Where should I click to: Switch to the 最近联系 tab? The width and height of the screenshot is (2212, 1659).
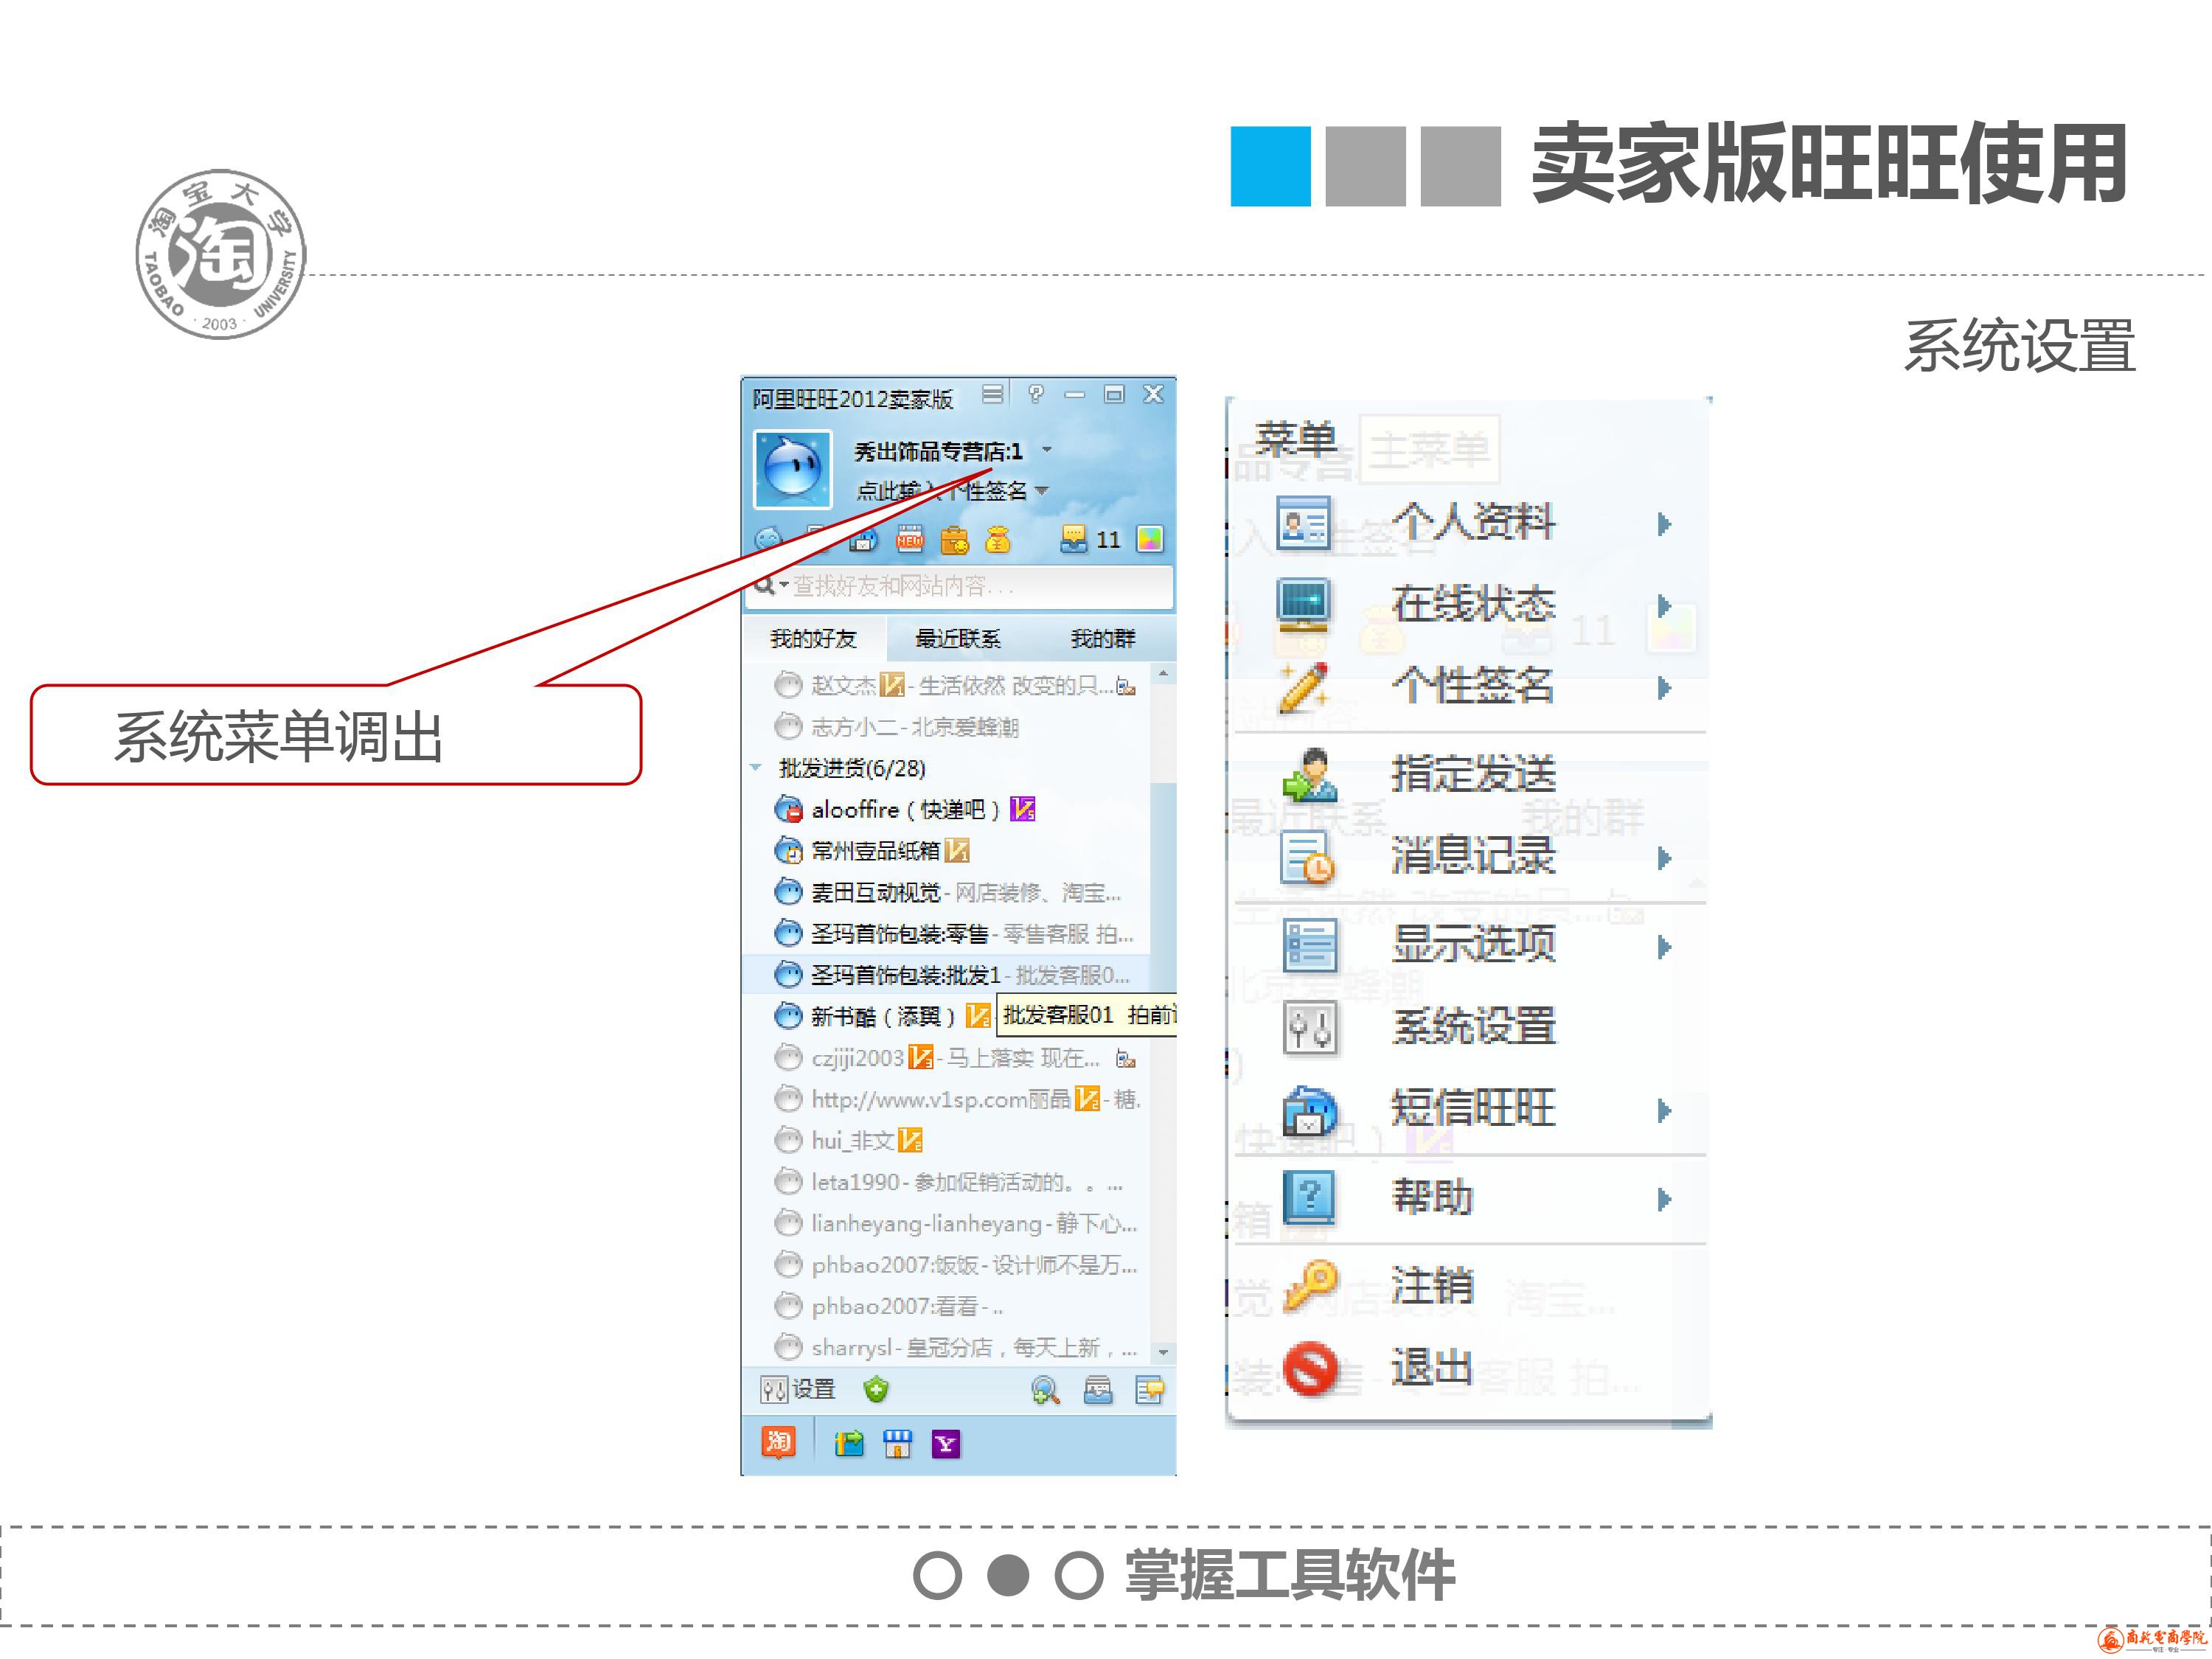(958, 639)
